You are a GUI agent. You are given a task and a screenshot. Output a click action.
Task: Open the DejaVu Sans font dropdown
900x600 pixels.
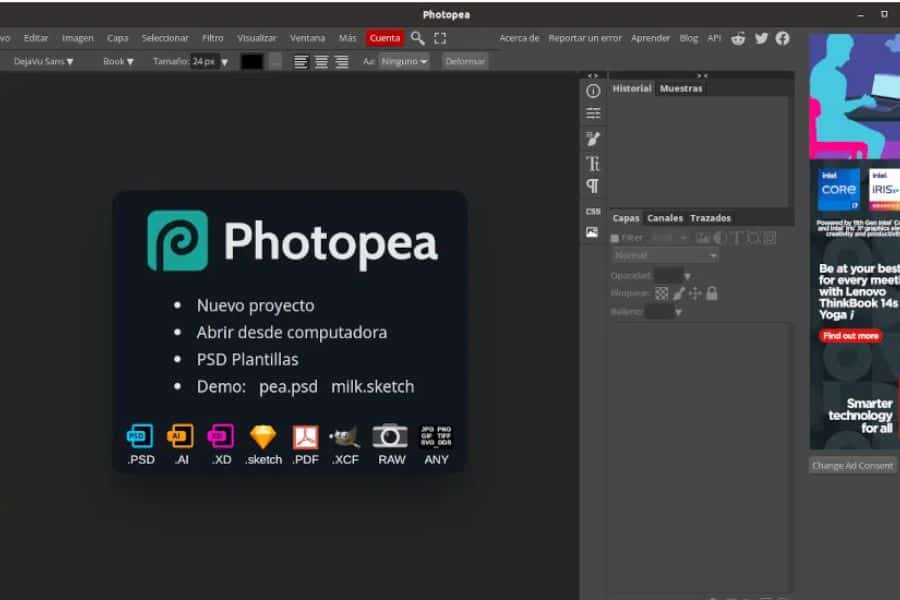(43, 61)
